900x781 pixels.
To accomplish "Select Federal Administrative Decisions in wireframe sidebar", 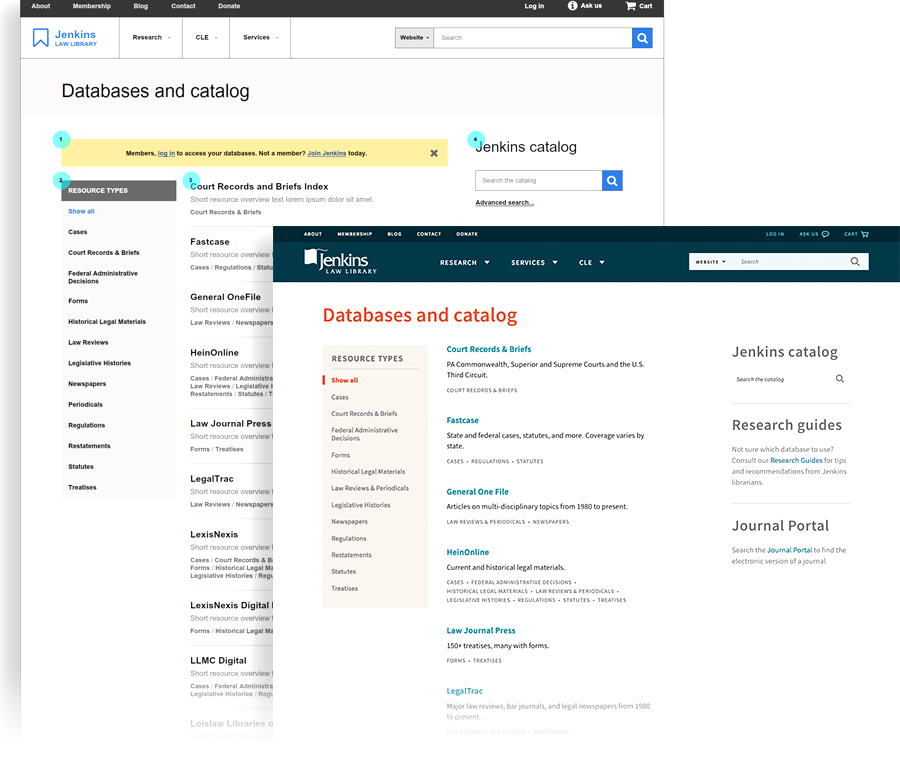I will click(103, 277).
